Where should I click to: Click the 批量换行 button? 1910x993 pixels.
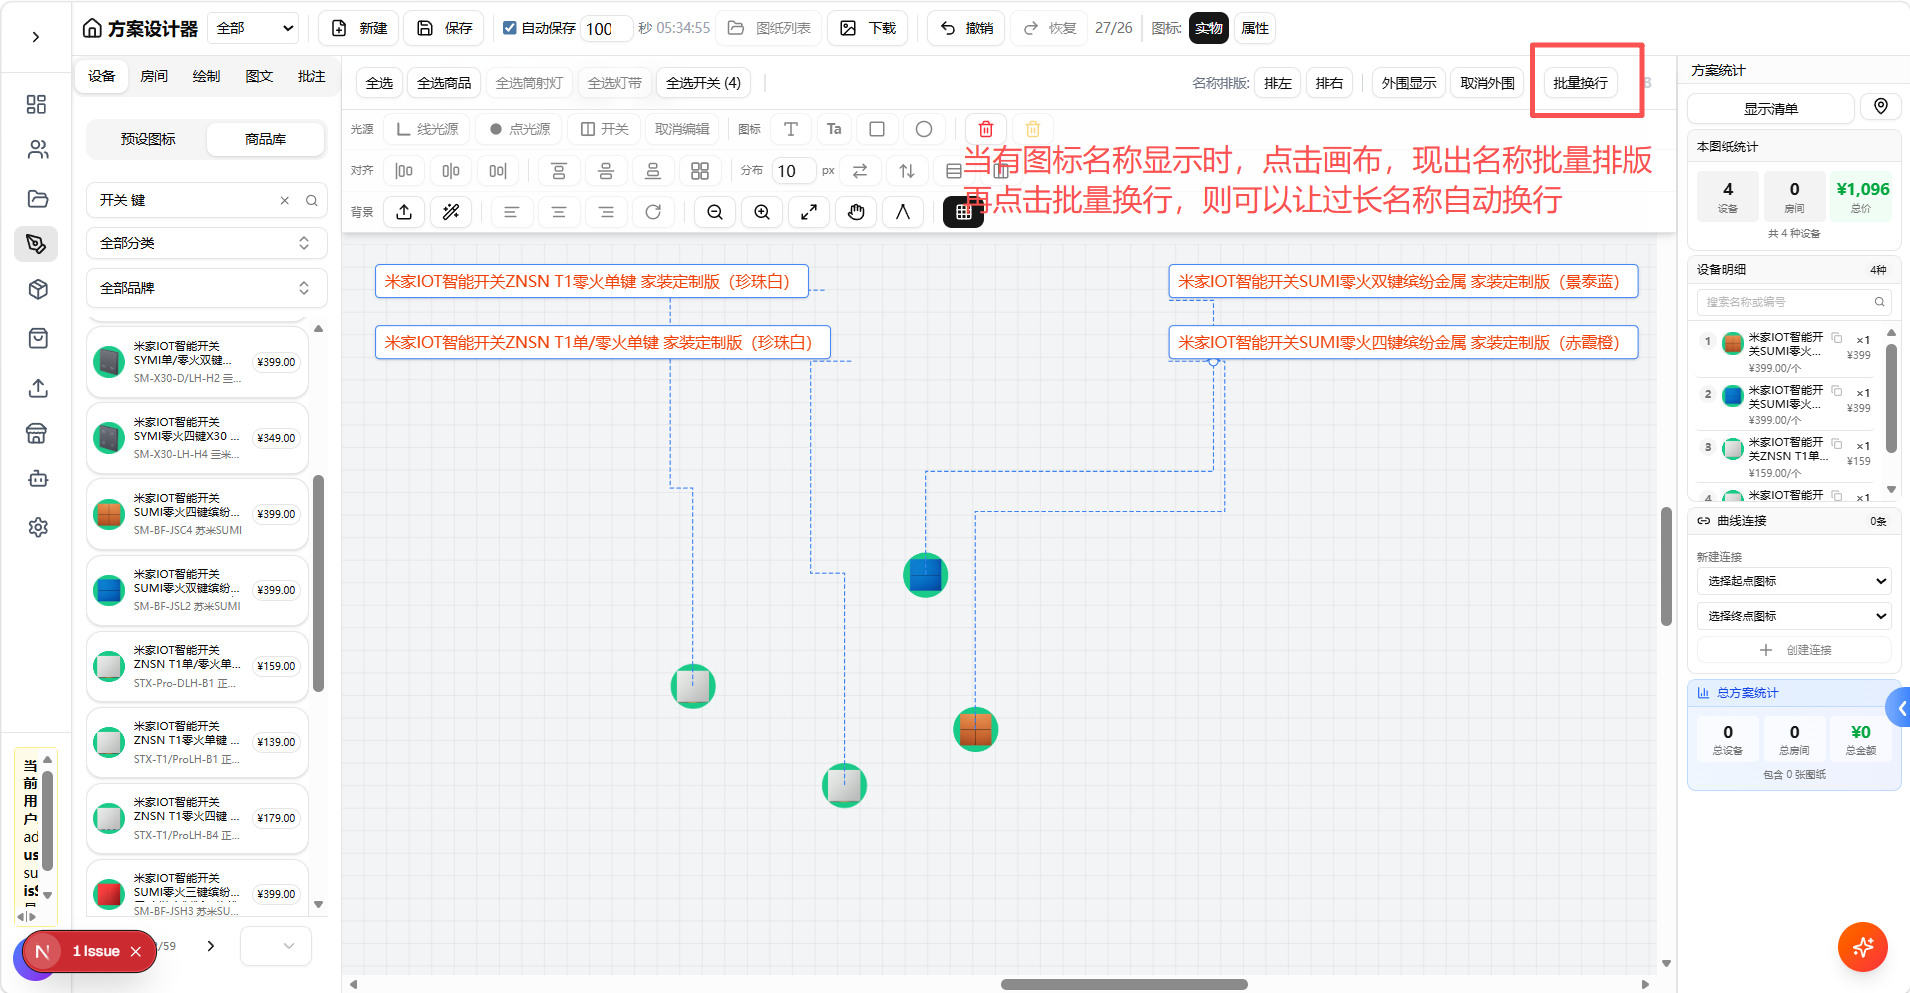pos(1581,83)
